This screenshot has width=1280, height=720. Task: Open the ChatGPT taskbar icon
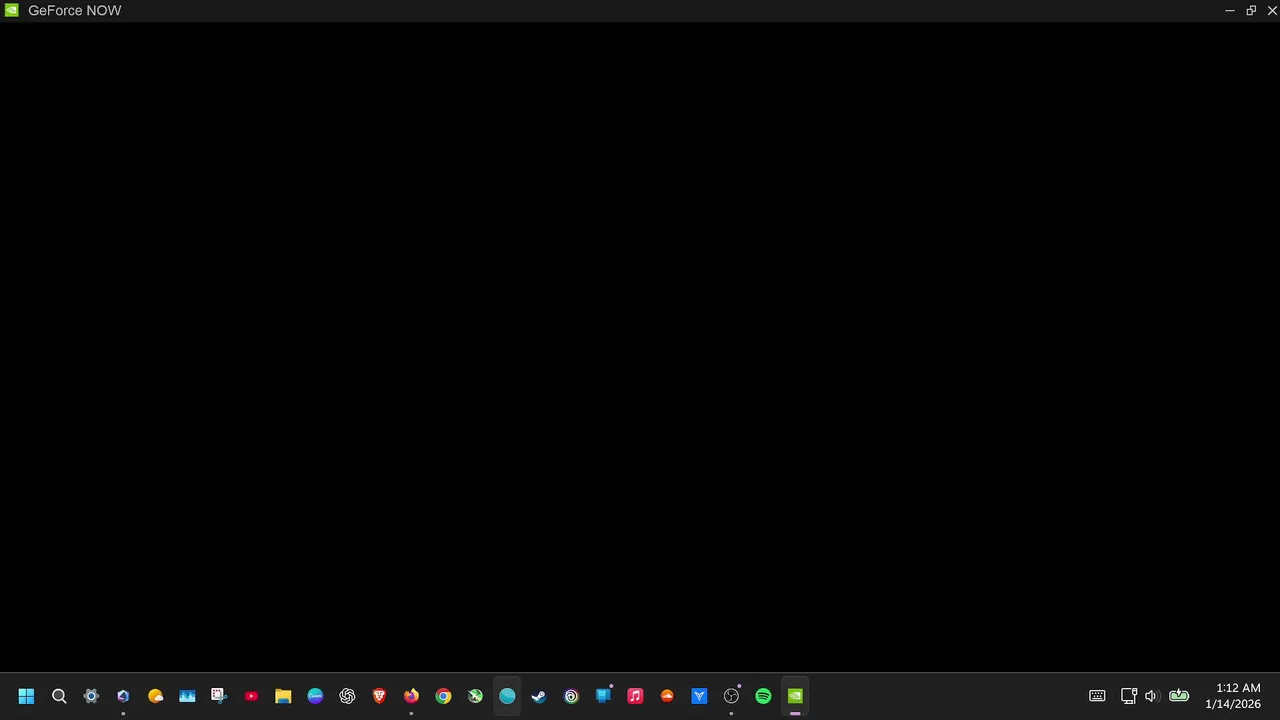[x=347, y=696]
